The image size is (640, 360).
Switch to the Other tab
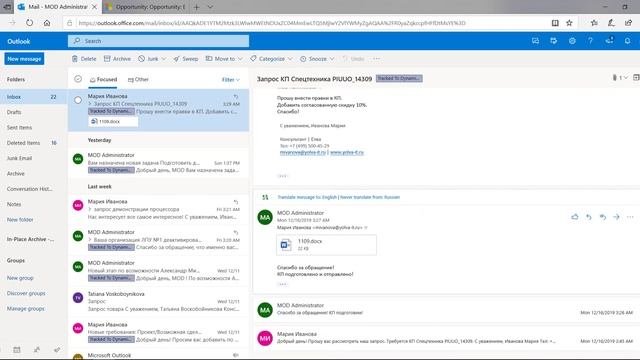(x=138, y=80)
